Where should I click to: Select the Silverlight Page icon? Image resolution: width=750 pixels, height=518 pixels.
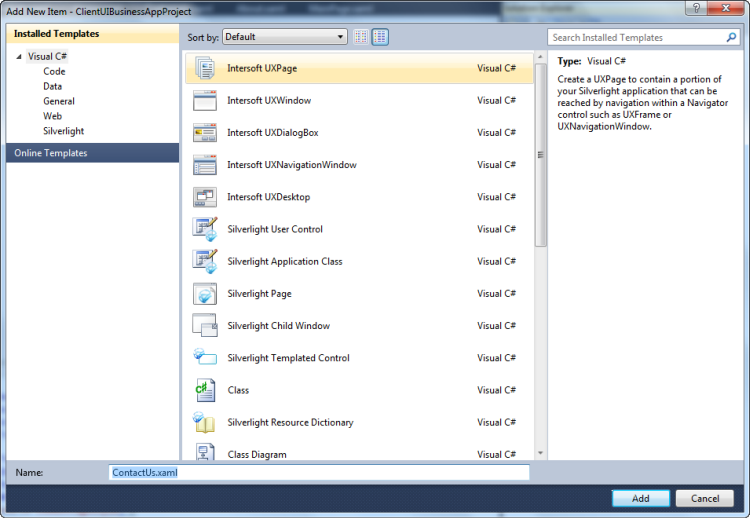point(205,294)
